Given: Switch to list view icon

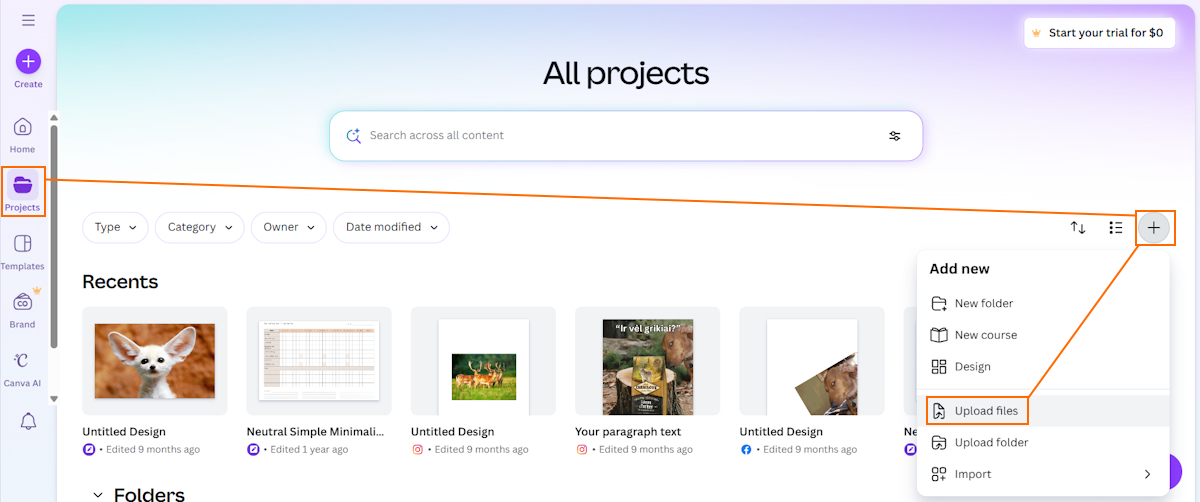Looking at the screenshot, I should click(x=1116, y=228).
